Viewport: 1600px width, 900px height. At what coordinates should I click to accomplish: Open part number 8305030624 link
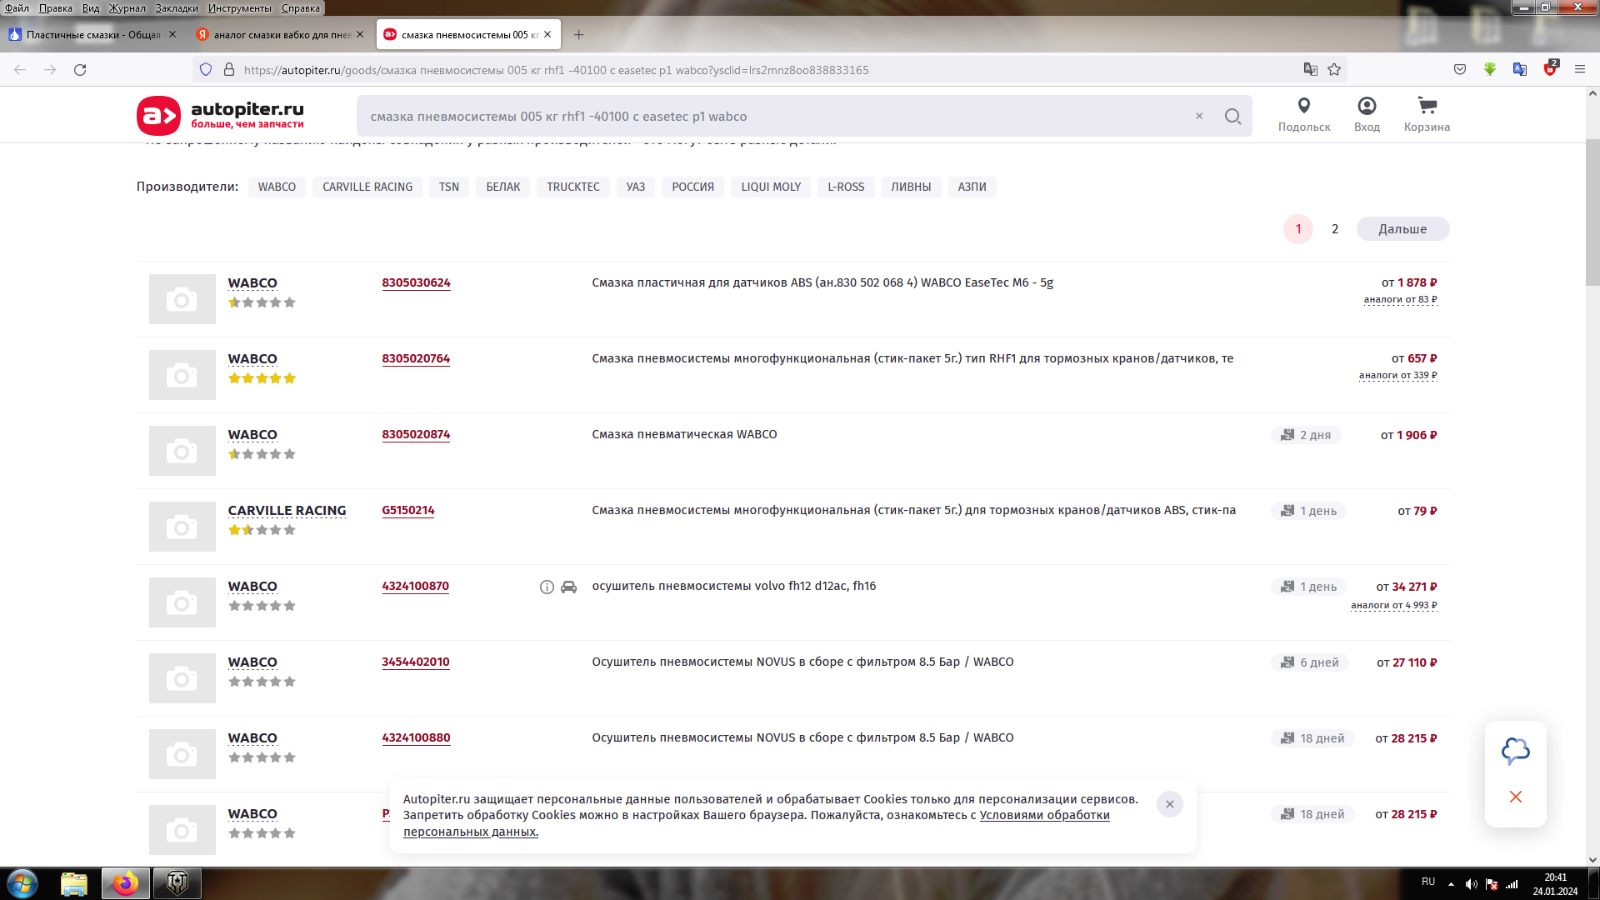[416, 283]
